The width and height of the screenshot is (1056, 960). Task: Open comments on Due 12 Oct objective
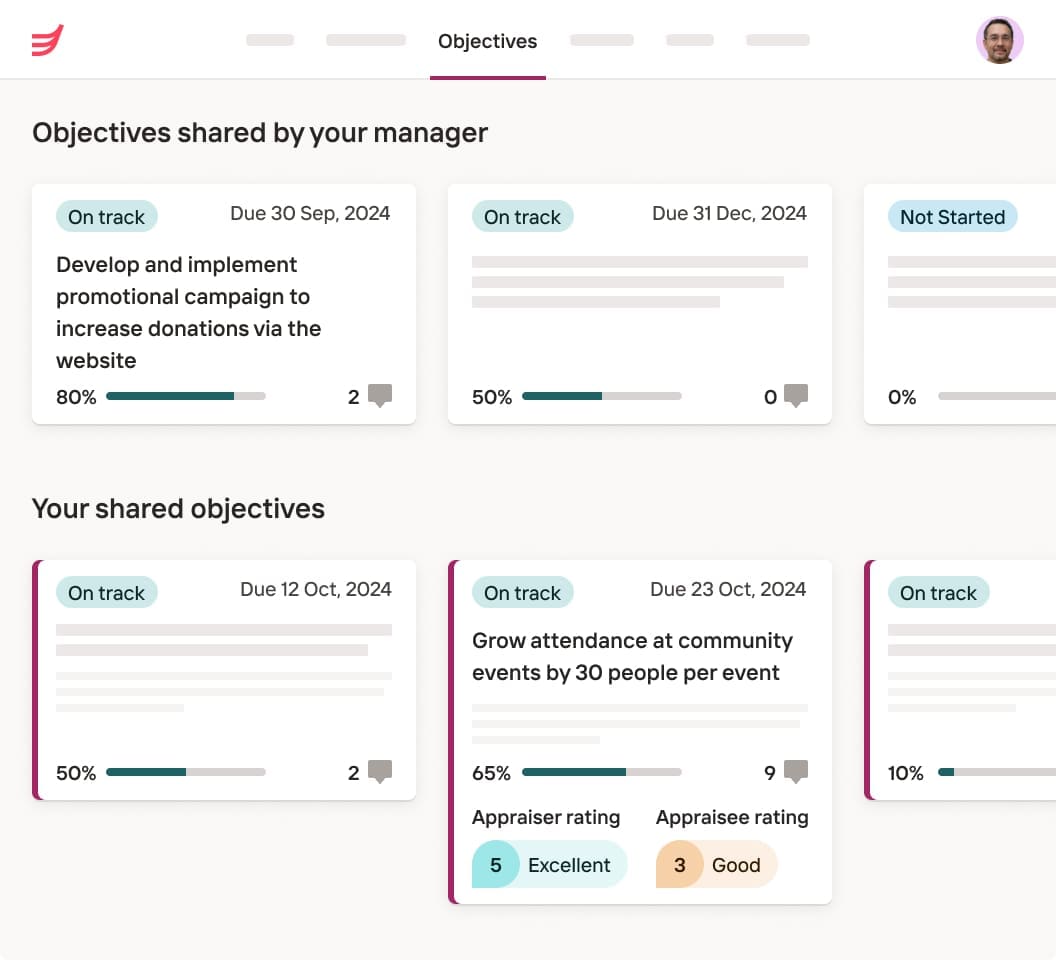[x=380, y=771]
